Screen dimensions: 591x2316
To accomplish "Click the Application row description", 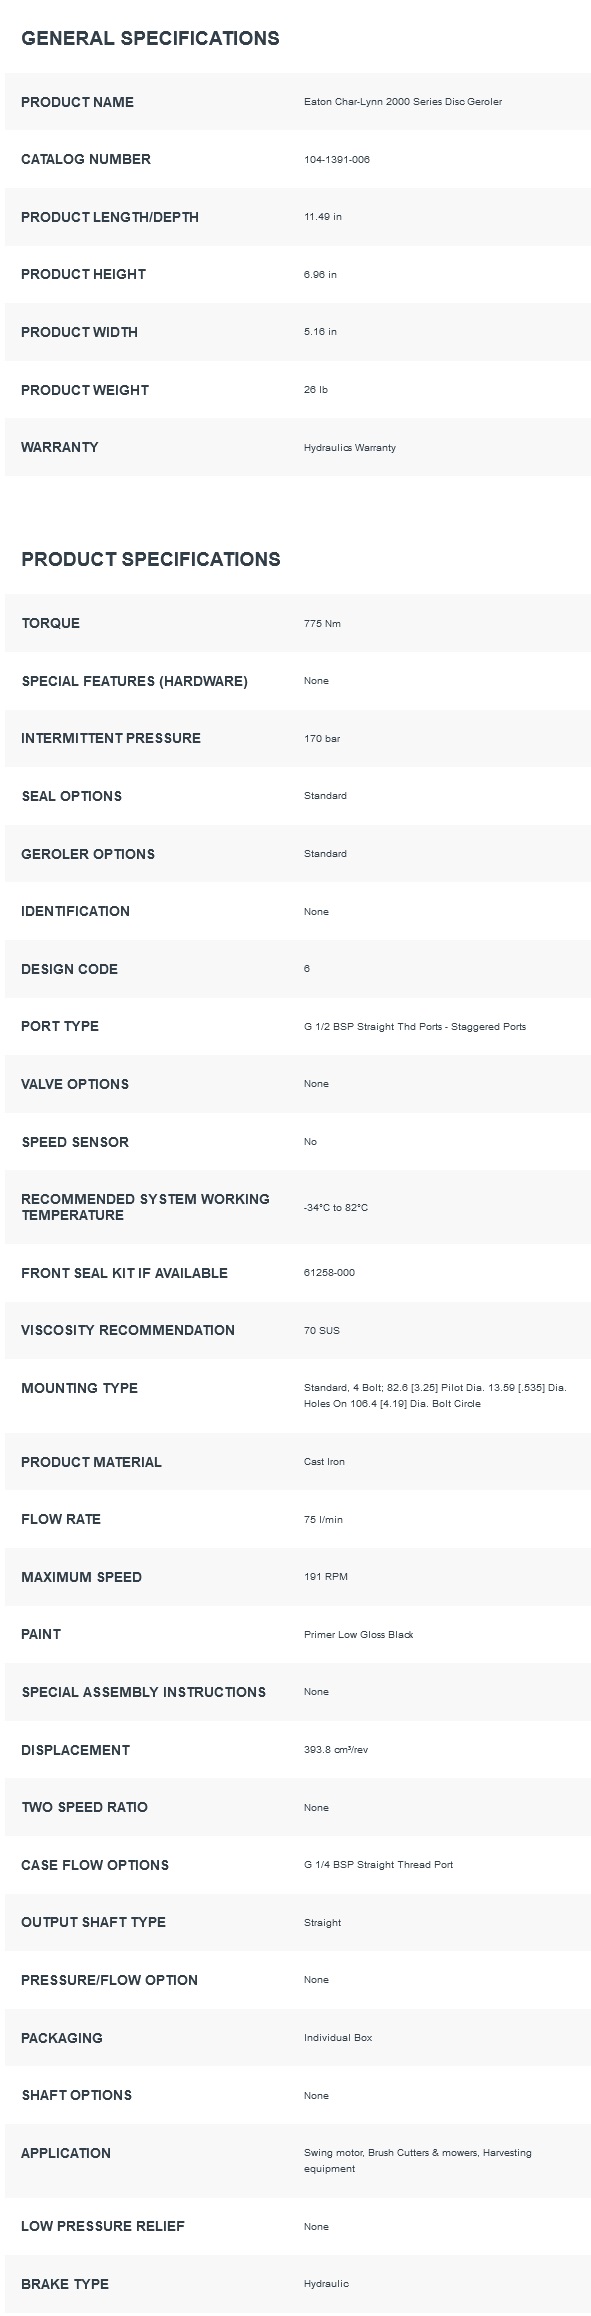I will click(x=418, y=2160).
